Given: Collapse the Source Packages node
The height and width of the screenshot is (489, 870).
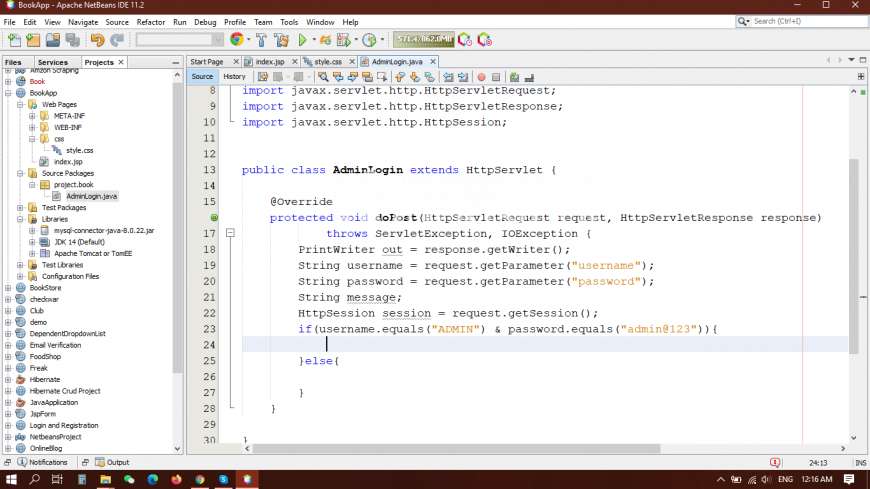Looking at the screenshot, I should coord(20,173).
